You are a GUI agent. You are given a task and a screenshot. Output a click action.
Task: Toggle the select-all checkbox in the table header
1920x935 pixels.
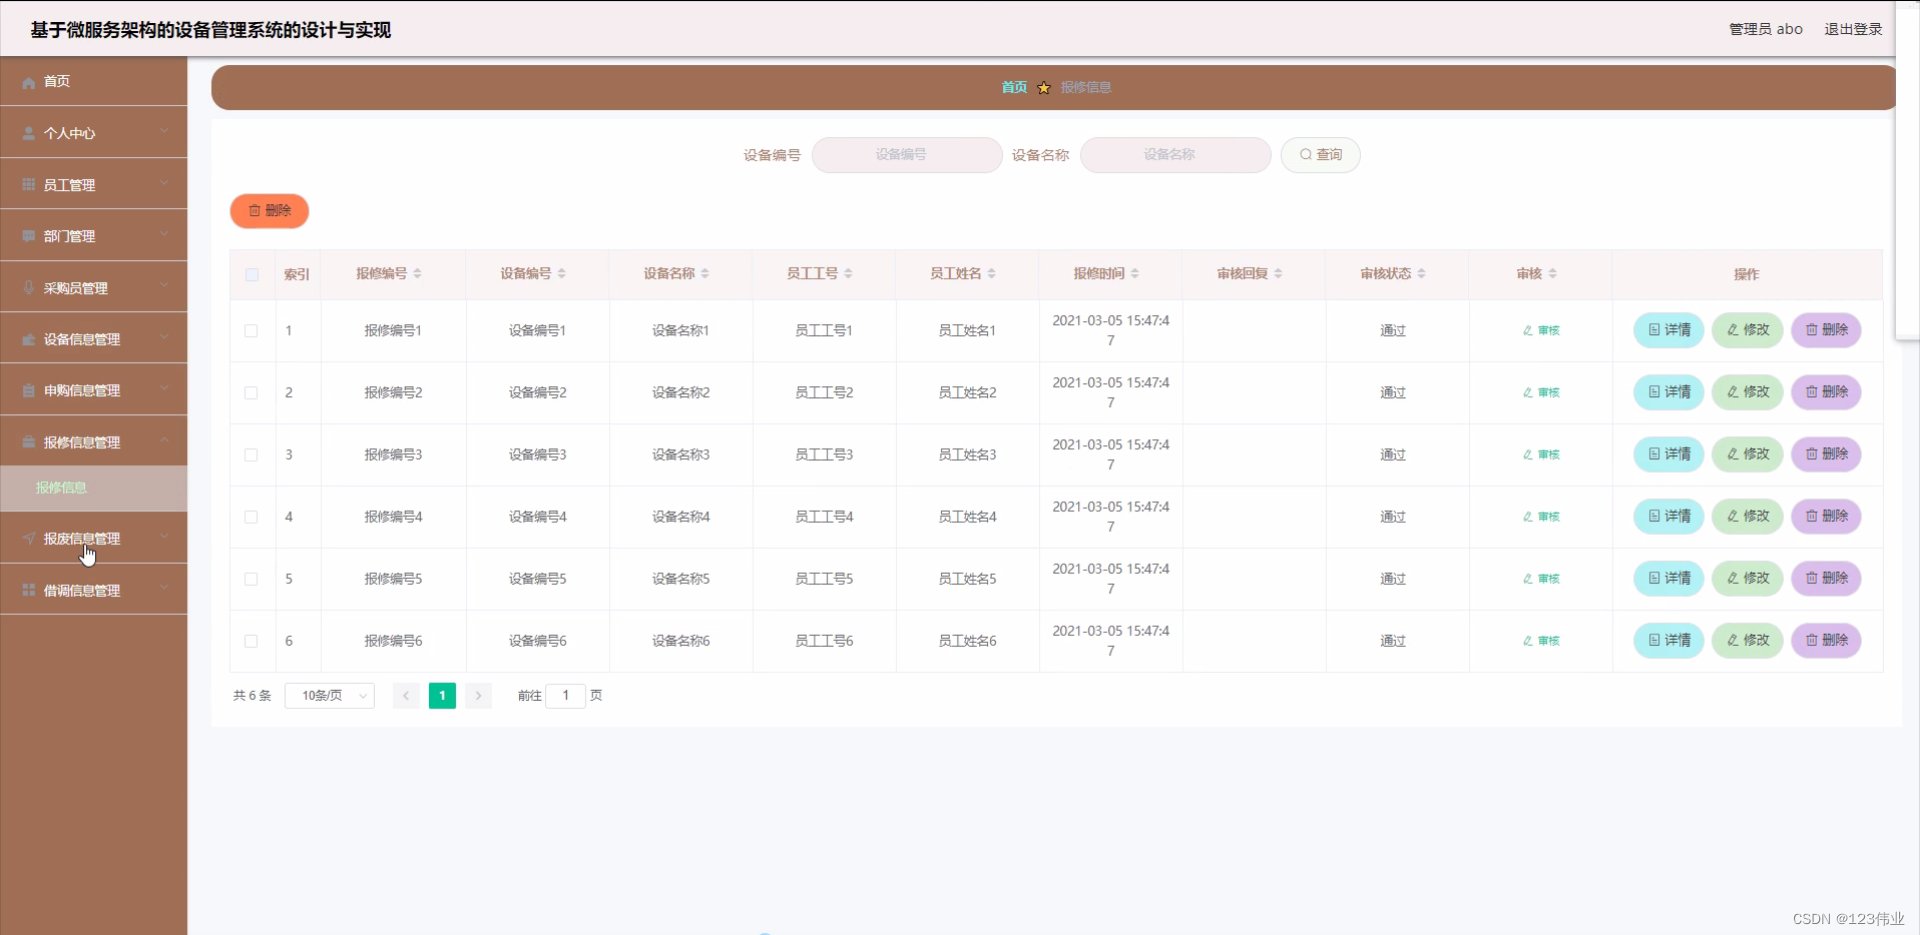click(251, 275)
